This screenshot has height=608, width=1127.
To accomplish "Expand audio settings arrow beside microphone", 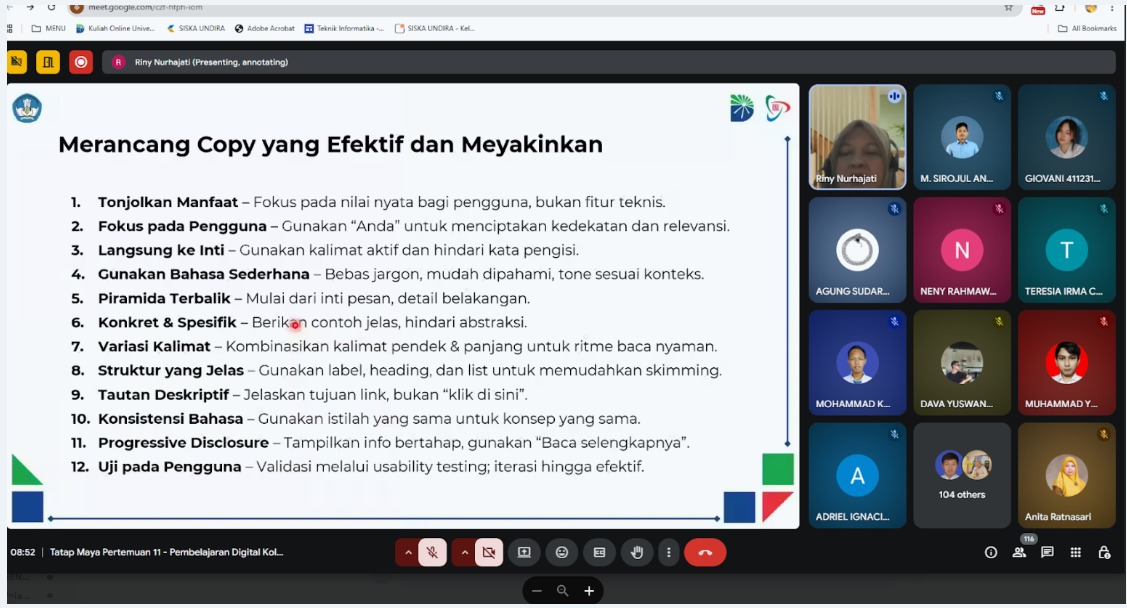I will click(408, 553).
